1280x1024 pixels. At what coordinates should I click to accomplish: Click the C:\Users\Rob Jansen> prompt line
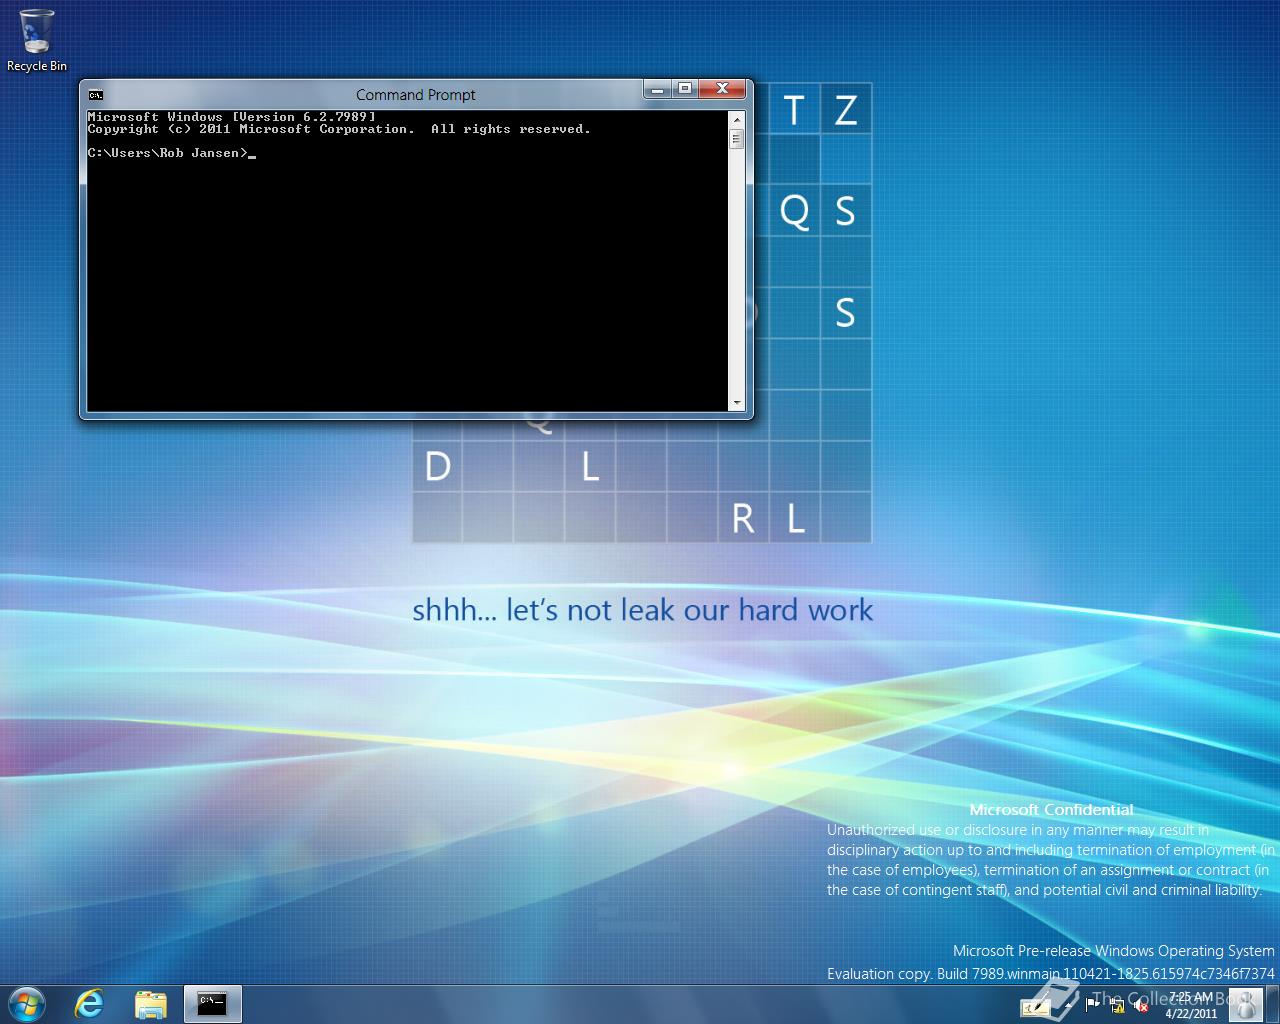pos(171,153)
